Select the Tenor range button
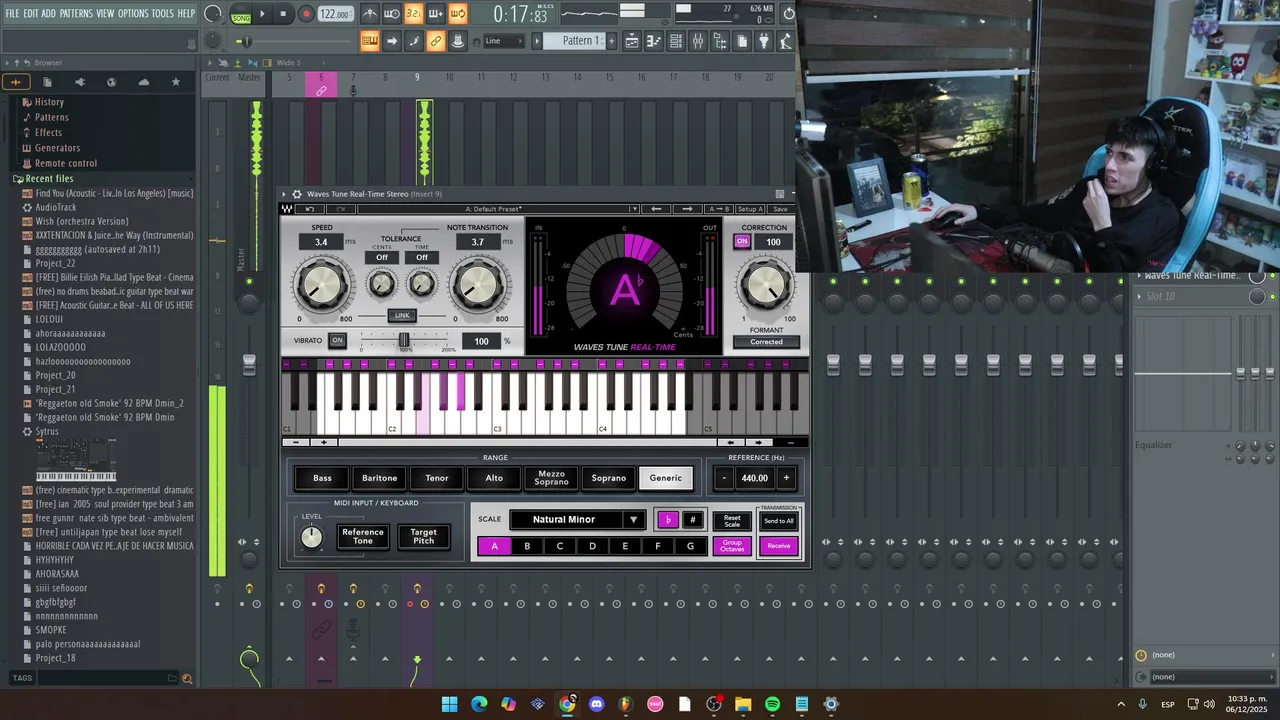The image size is (1280, 720). [x=437, y=478]
